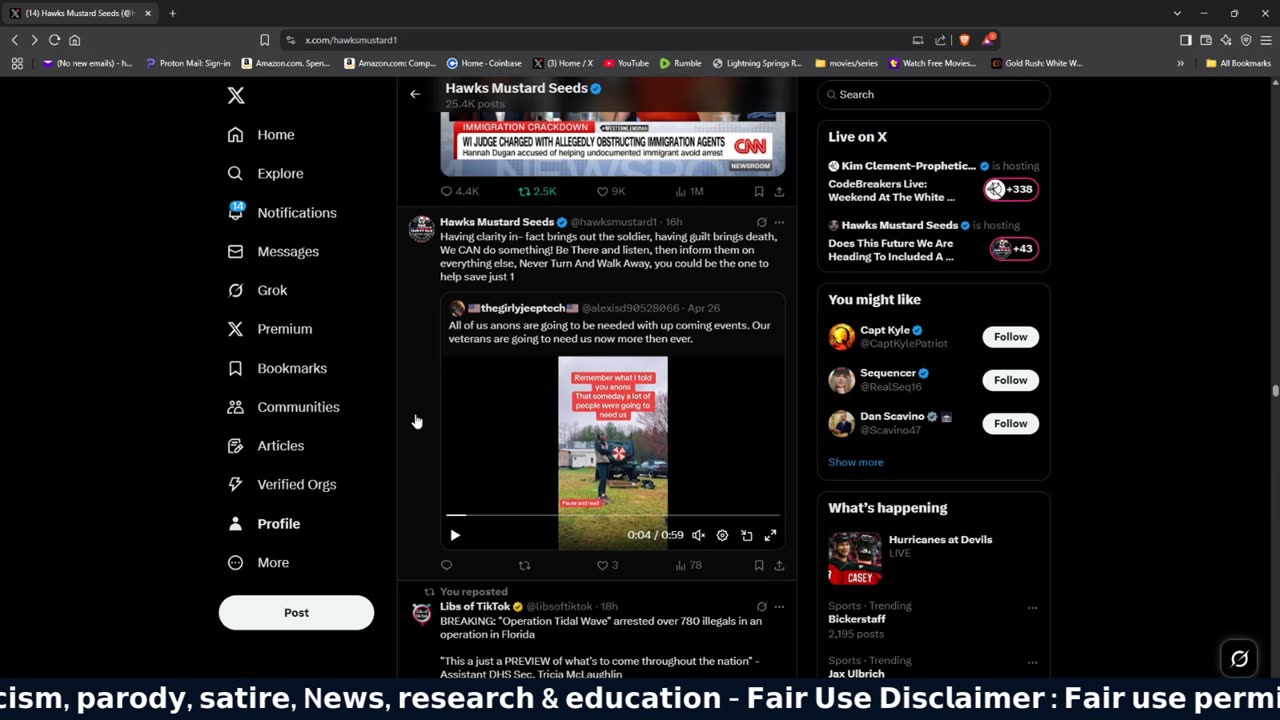This screenshot has height=720, width=1280.
Task: Open Hurricanes at Devils live event
Action: [x=933, y=557]
